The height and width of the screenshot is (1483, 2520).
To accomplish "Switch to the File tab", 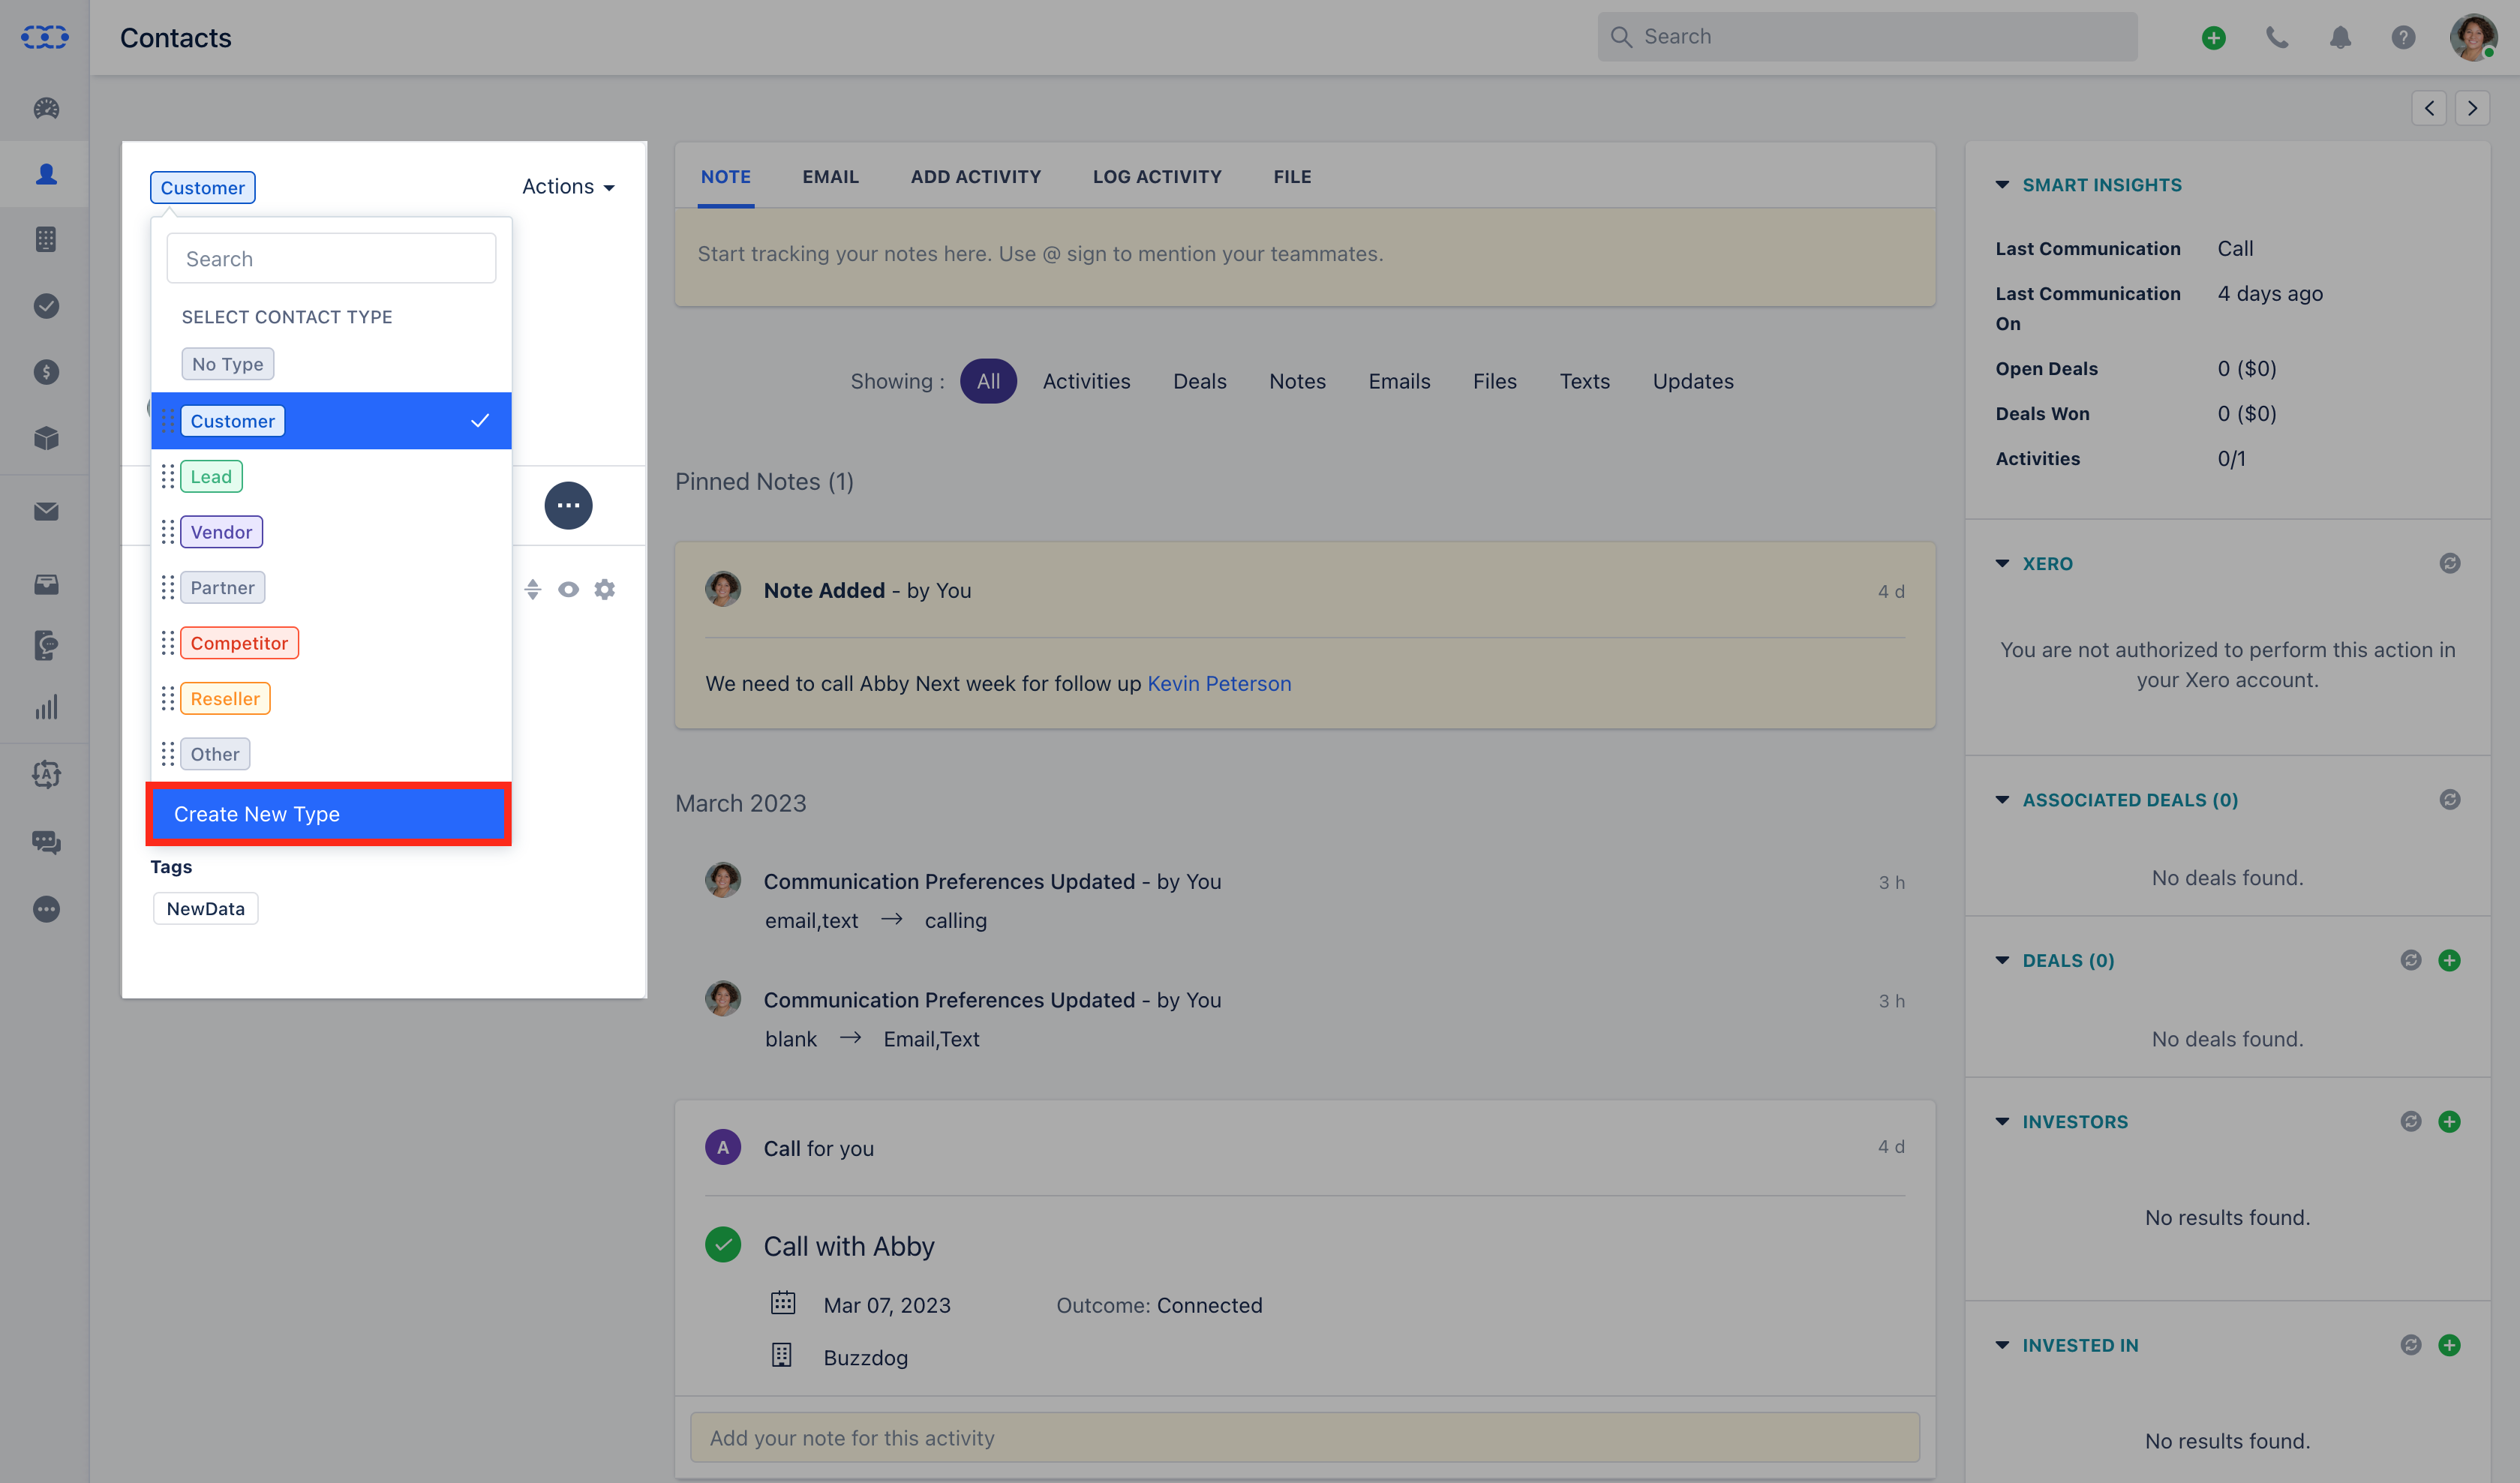I will [x=1292, y=177].
